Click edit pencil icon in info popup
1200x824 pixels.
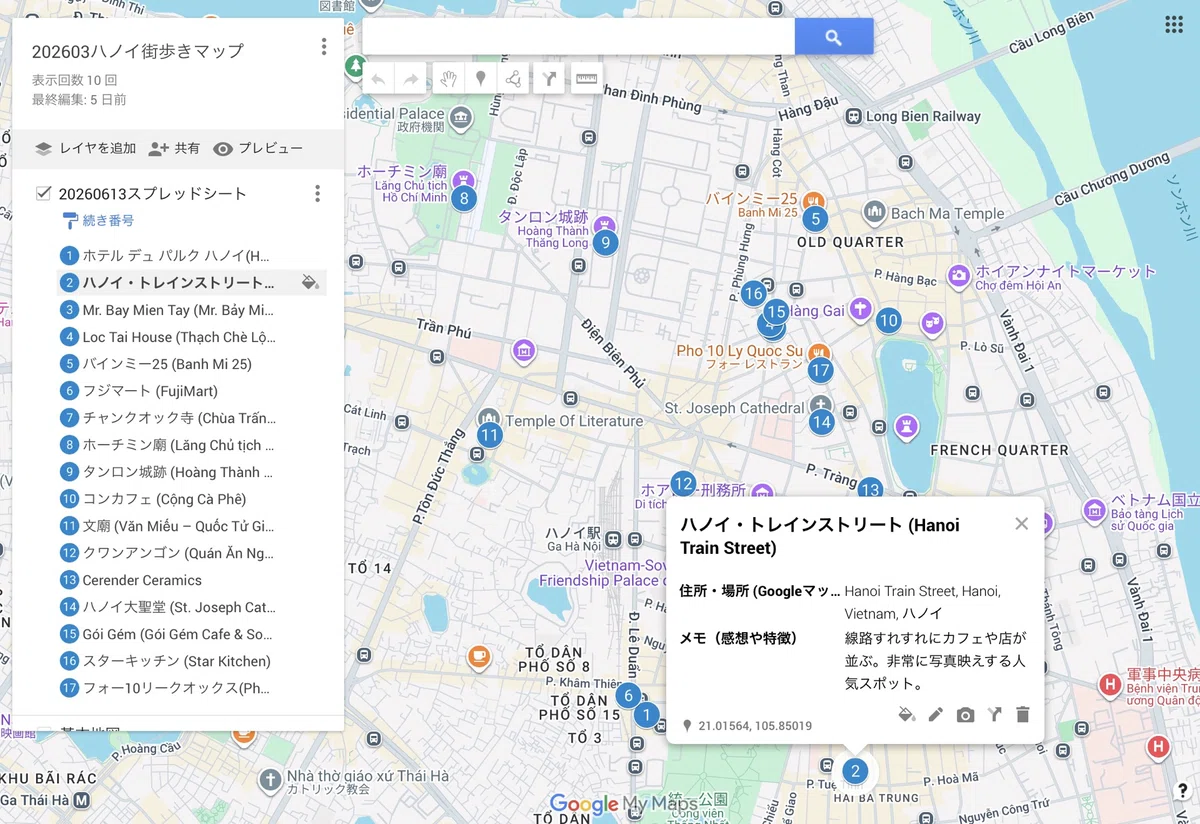pyautogui.click(x=936, y=715)
